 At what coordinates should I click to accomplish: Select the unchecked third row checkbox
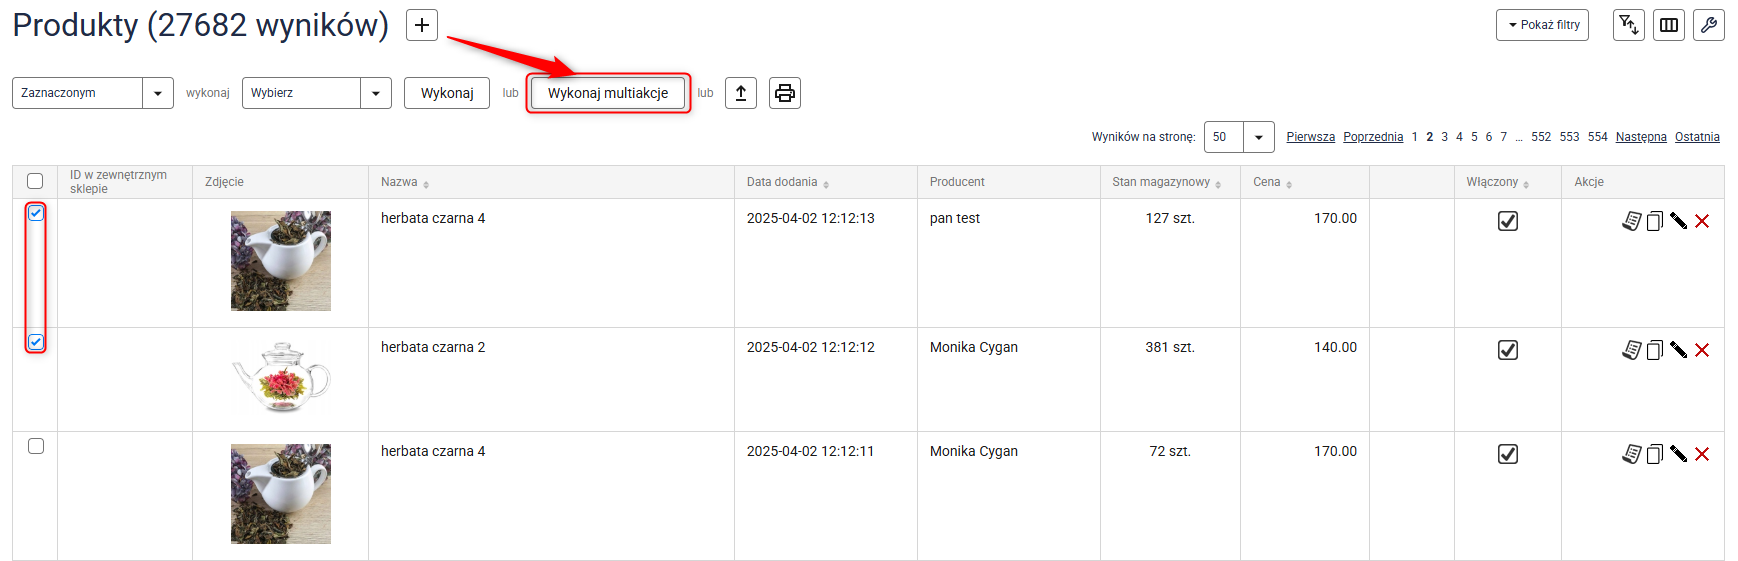coord(36,446)
